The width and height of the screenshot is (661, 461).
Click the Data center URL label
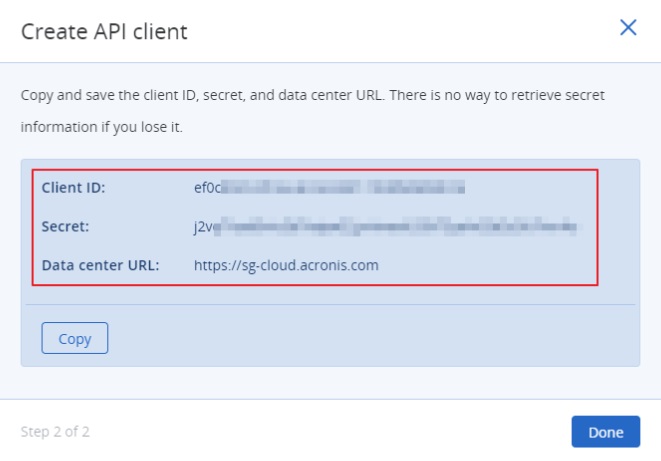(x=102, y=265)
